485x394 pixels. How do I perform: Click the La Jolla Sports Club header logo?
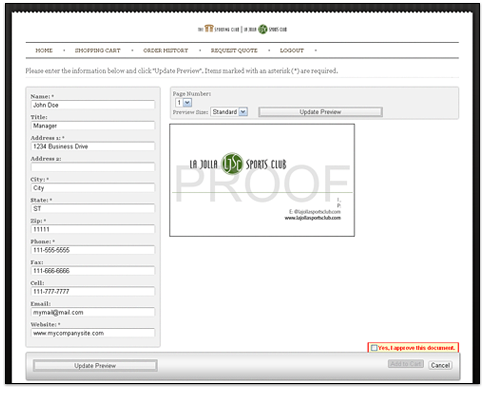pyautogui.click(x=265, y=29)
